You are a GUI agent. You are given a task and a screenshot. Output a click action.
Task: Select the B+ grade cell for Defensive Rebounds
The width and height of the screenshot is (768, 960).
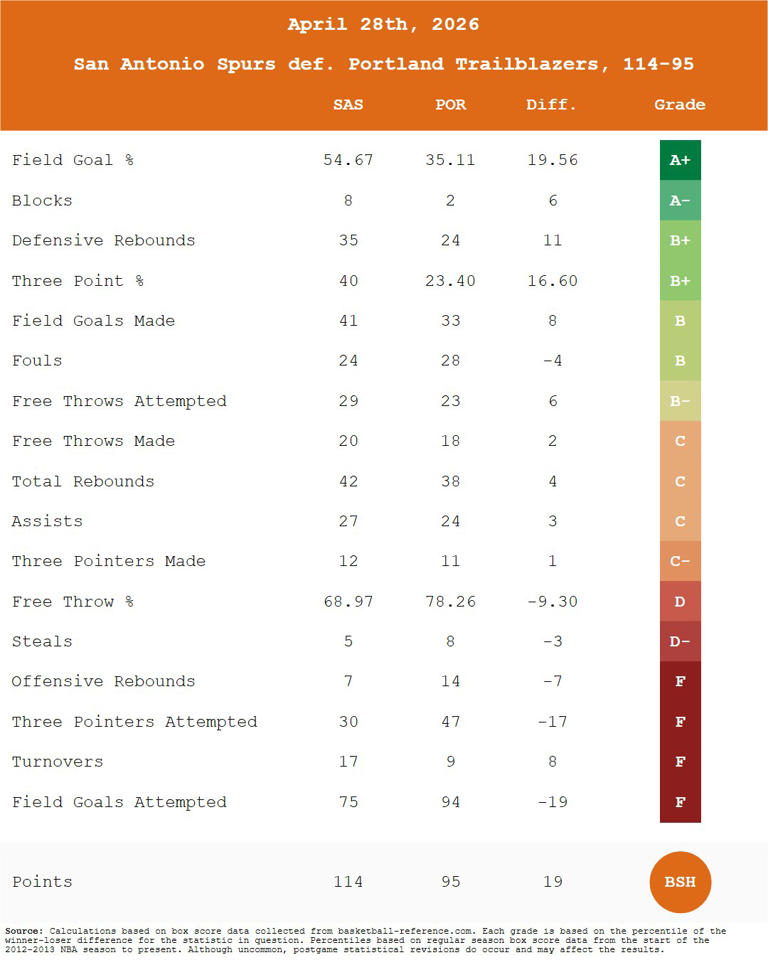pyautogui.click(x=680, y=240)
